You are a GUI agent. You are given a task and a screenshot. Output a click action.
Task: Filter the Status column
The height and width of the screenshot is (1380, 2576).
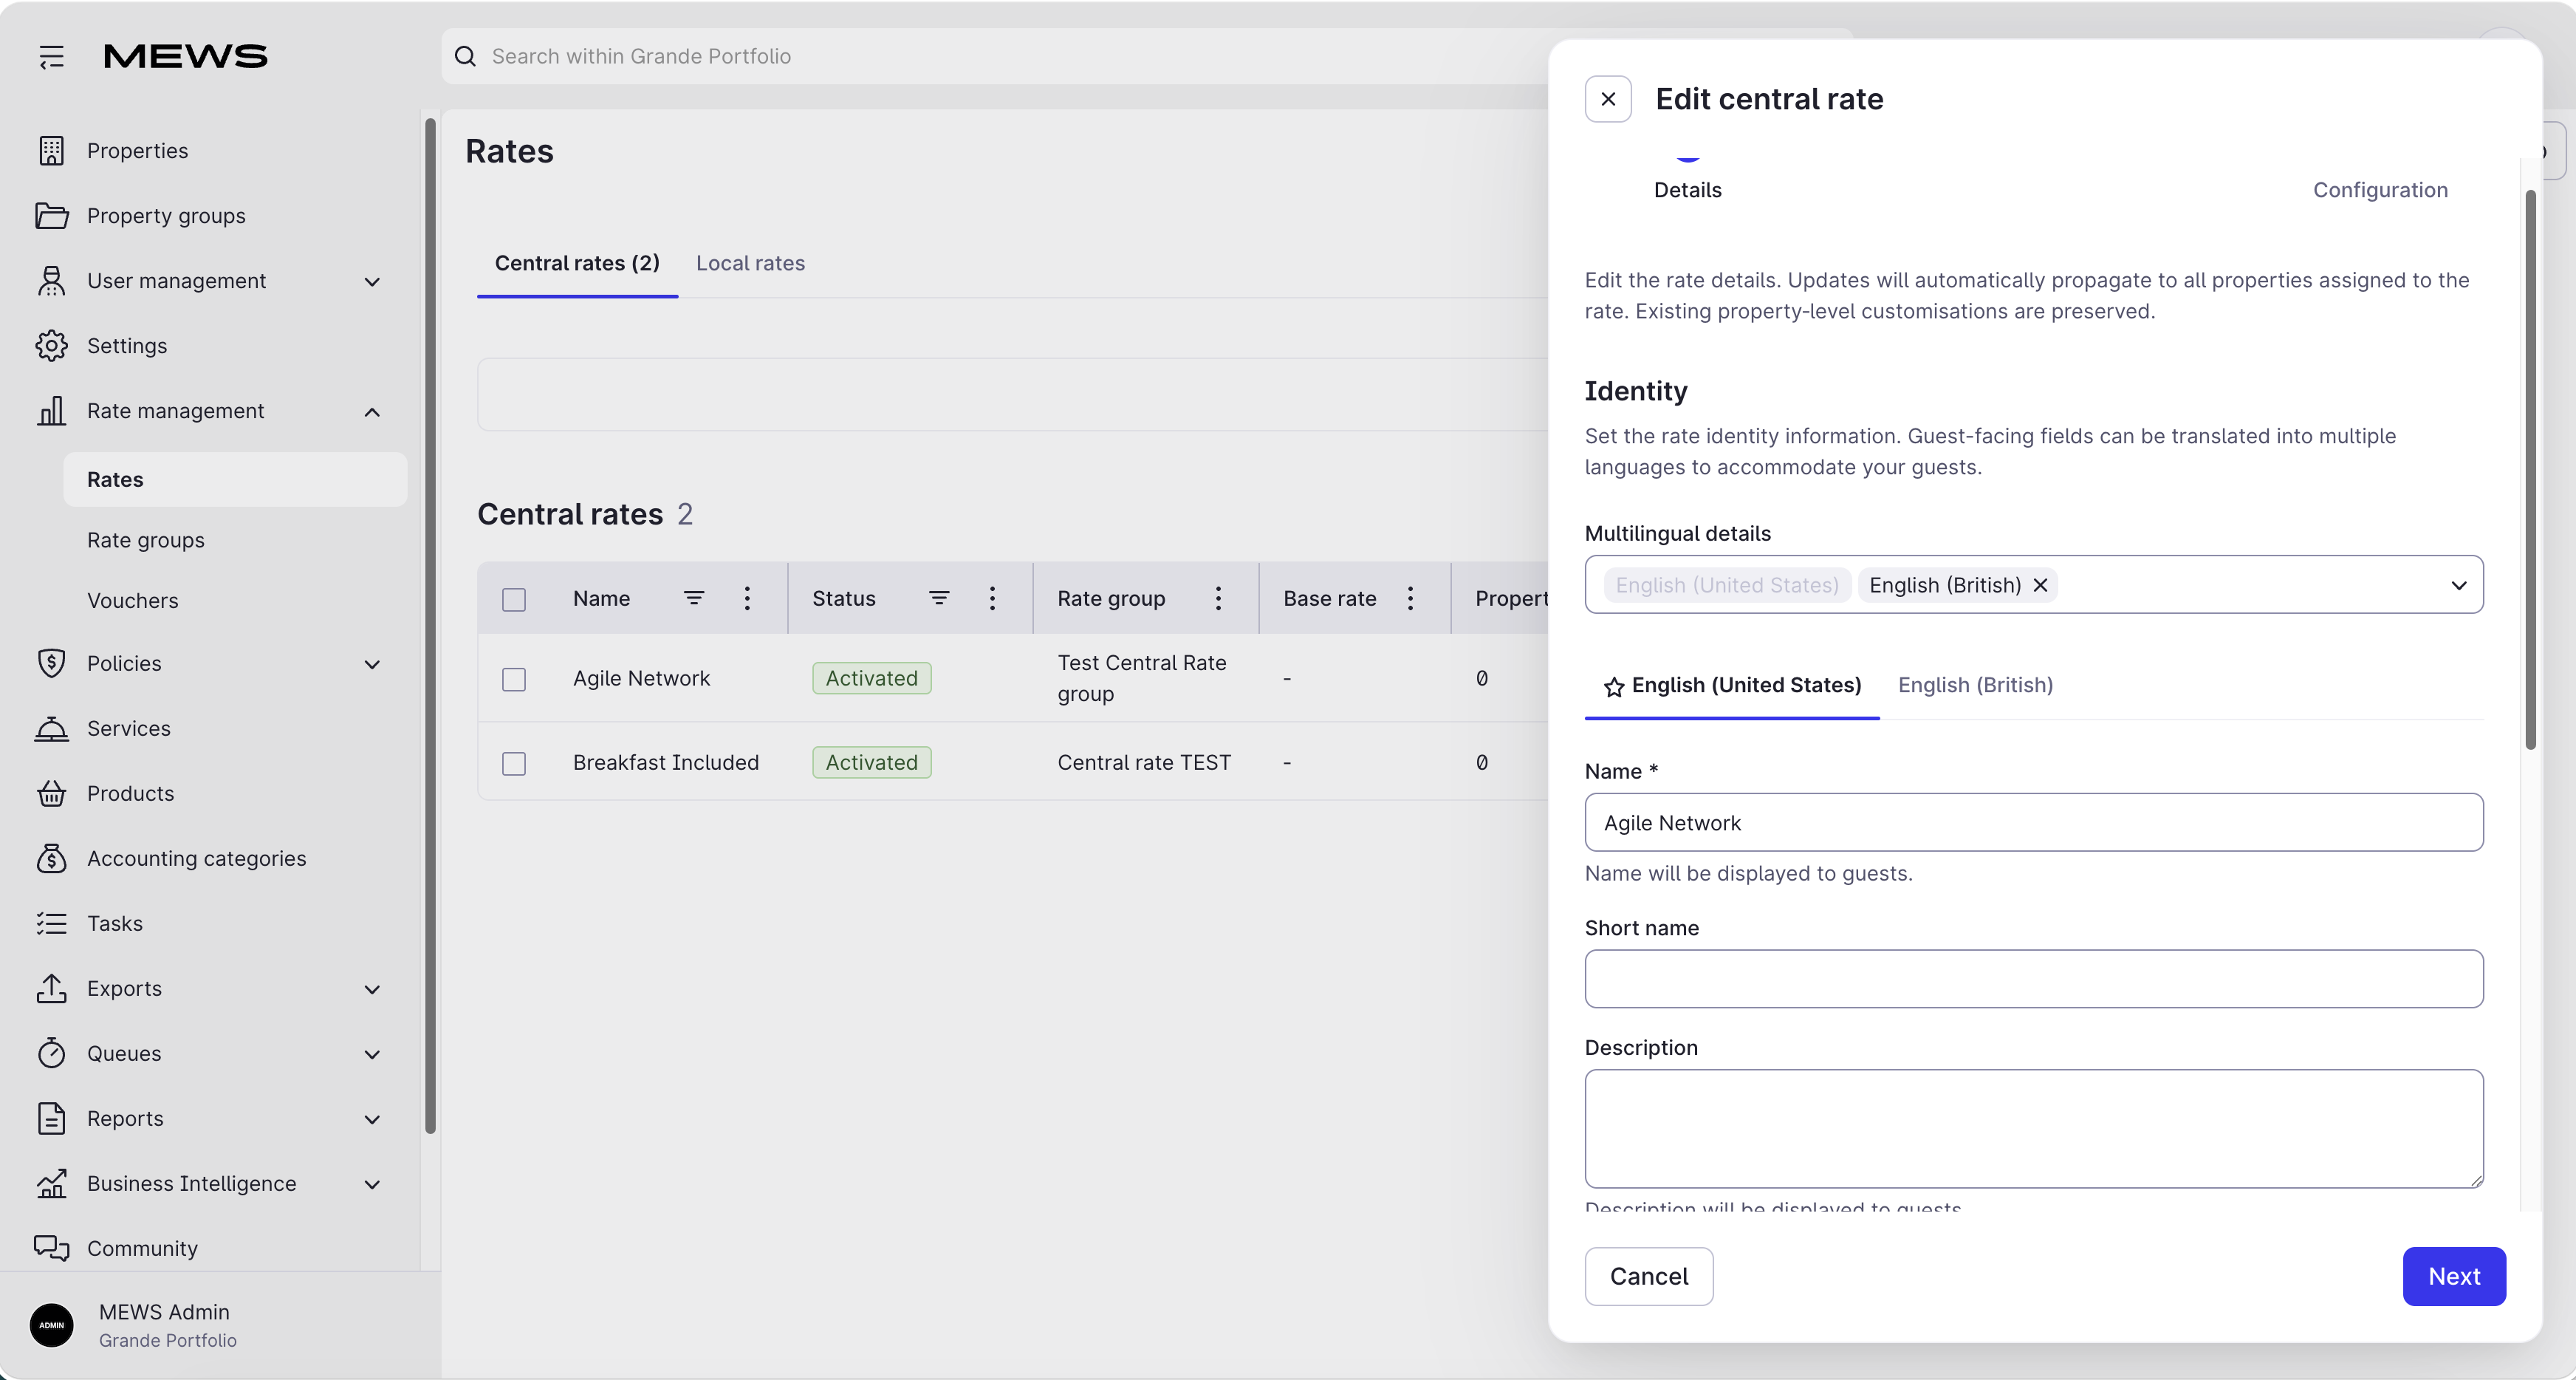(939, 598)
